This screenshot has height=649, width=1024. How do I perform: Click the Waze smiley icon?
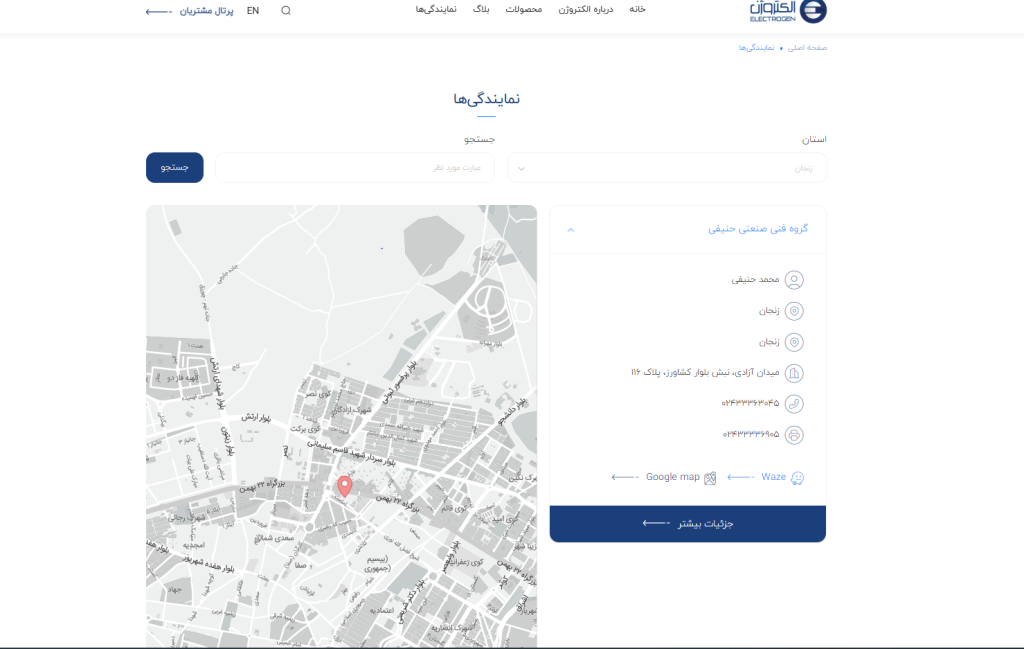[x=797, y=478]
